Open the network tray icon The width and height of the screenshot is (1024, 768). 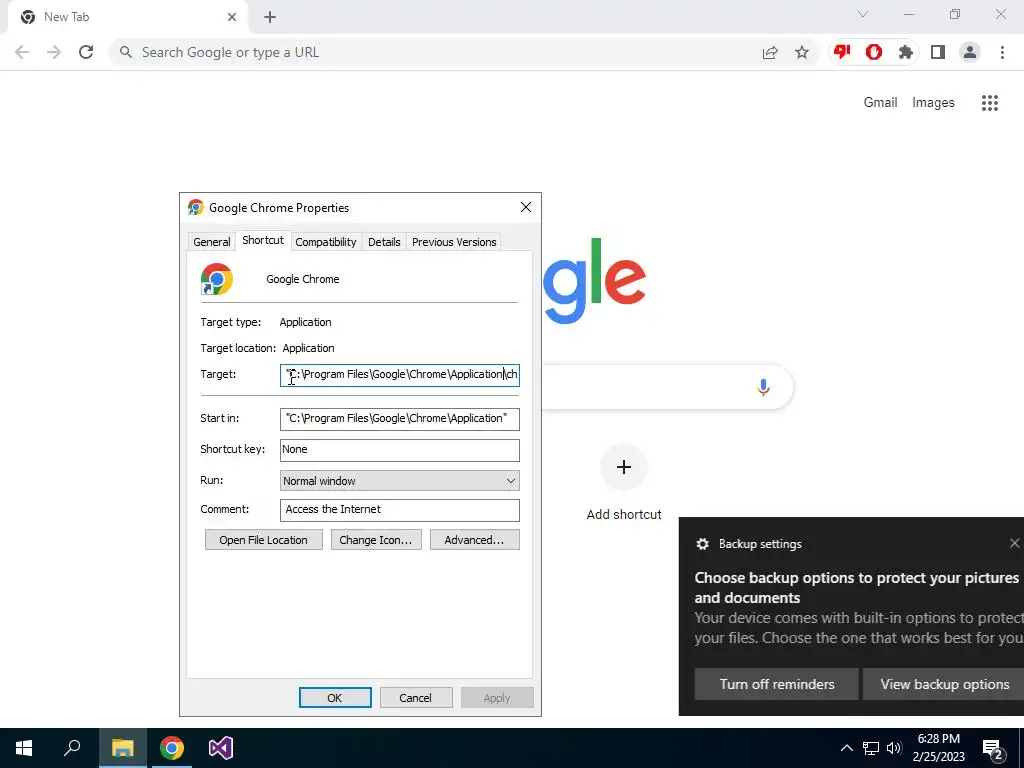(871, 748)
